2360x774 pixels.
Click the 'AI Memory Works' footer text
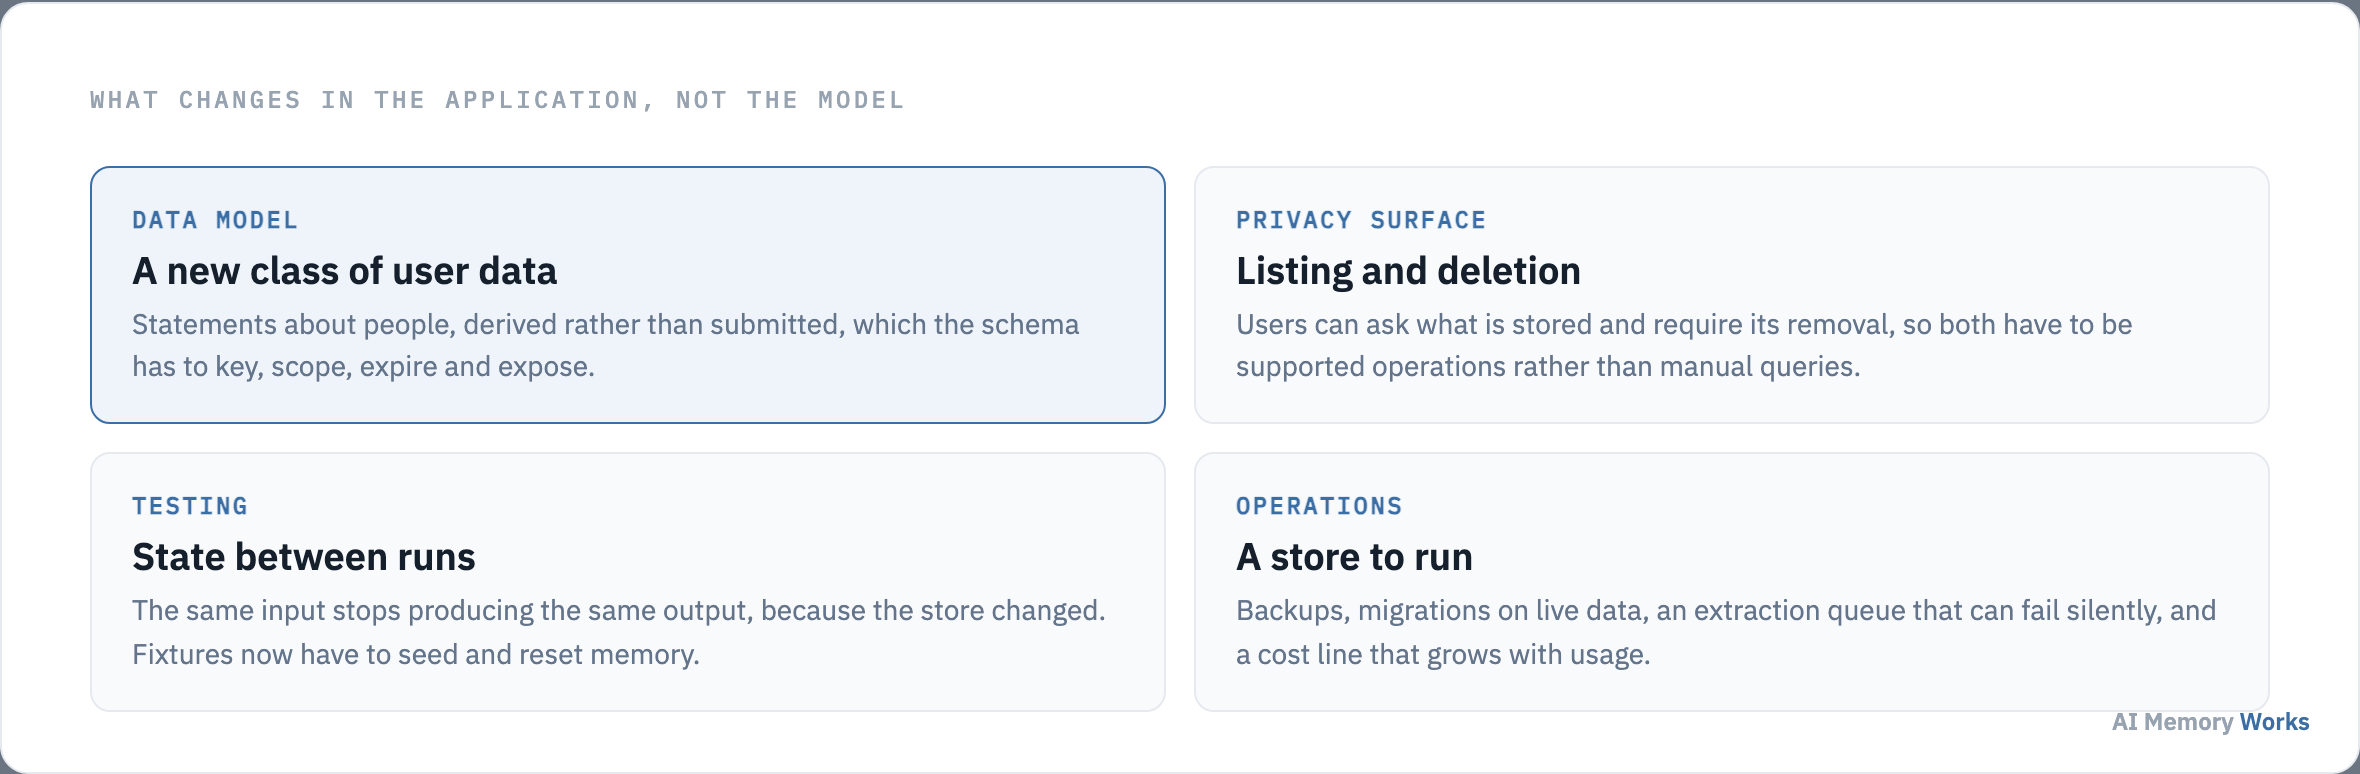coord(2210,722)
